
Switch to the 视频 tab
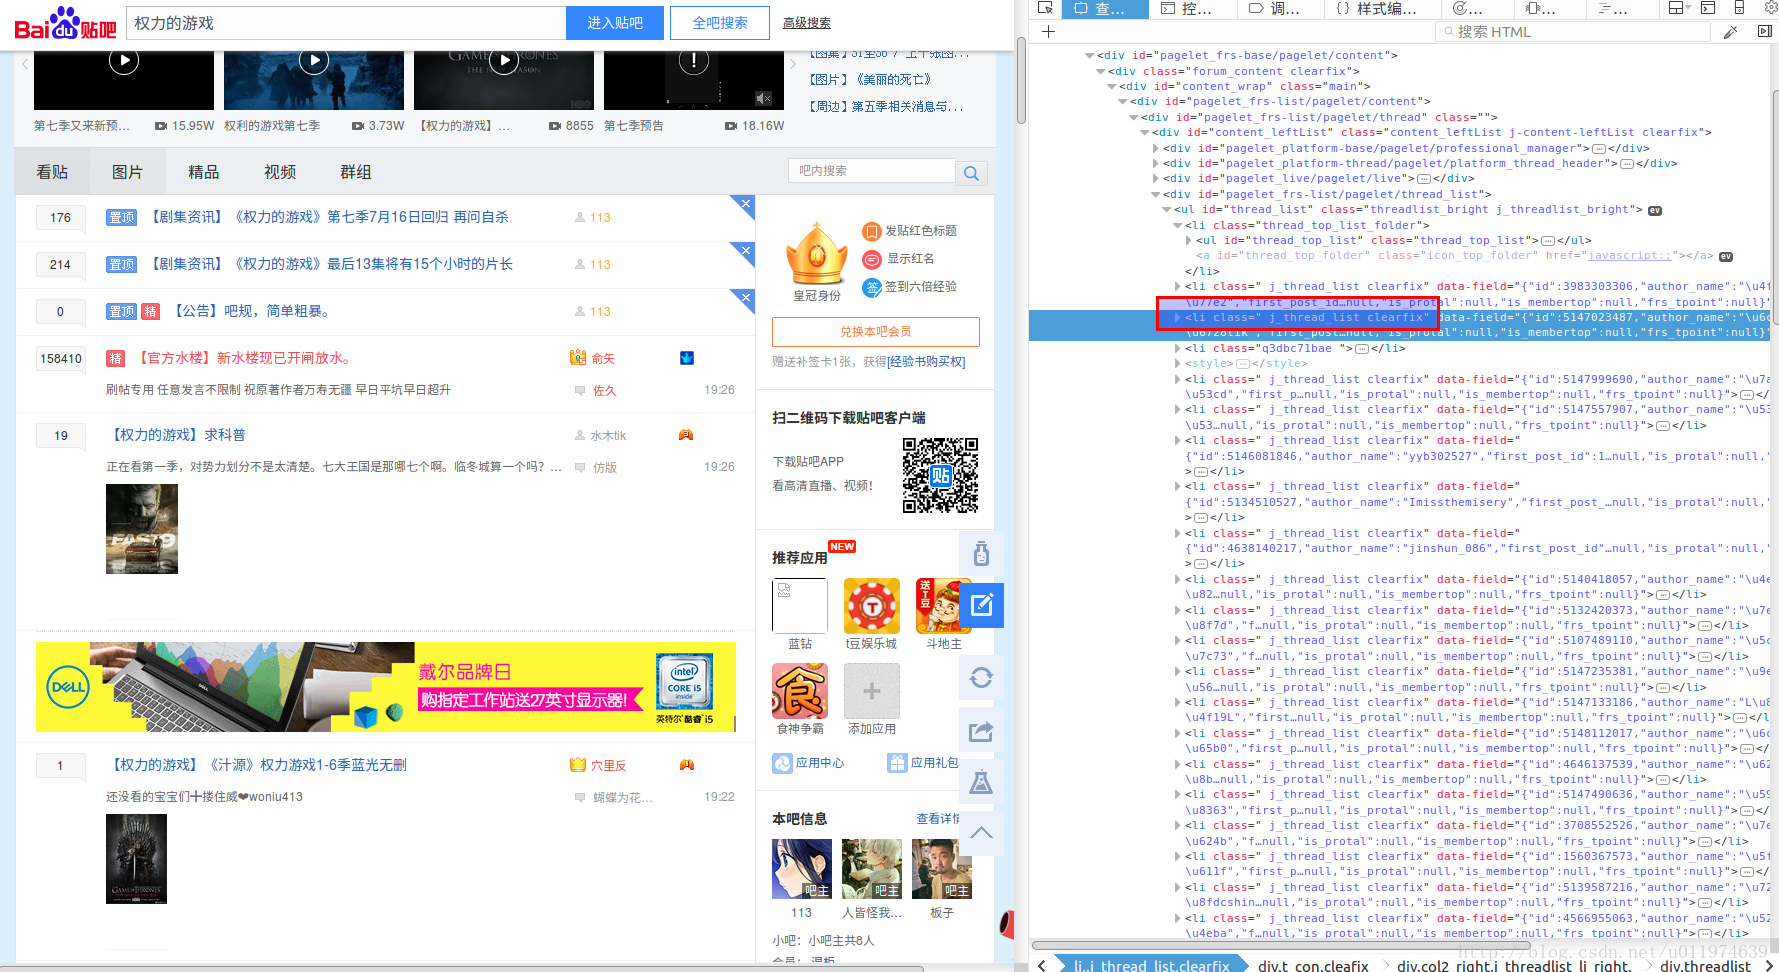(280, 172)
